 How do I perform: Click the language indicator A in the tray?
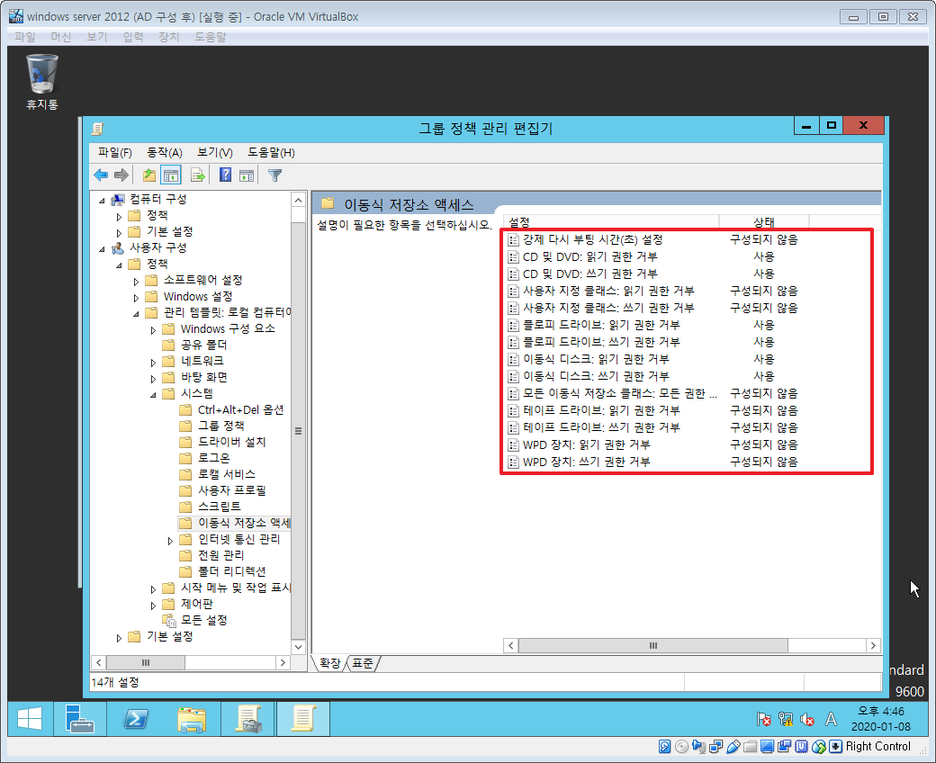point(830,719)
